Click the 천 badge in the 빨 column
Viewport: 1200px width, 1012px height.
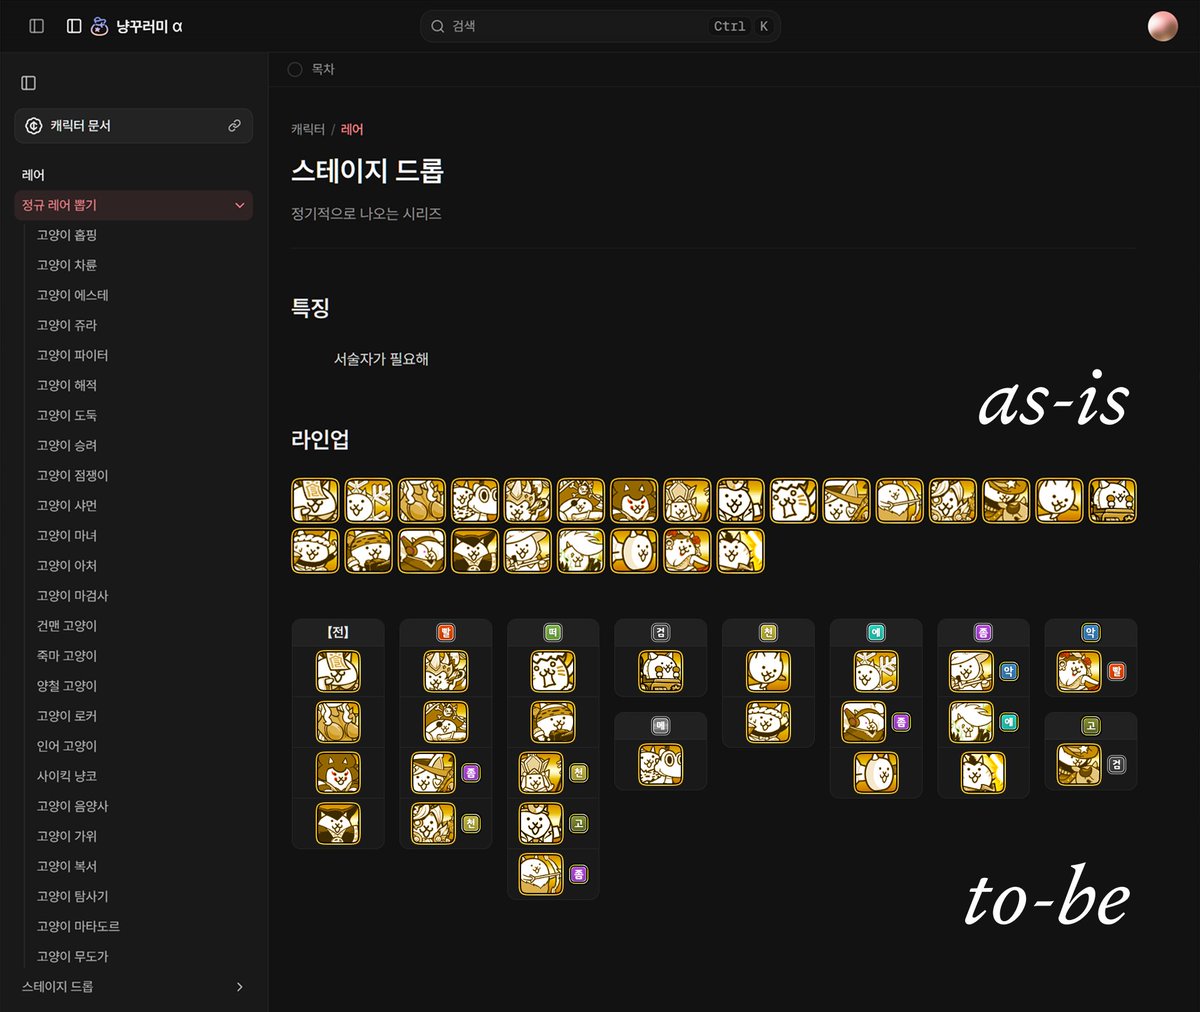(471, 824)
